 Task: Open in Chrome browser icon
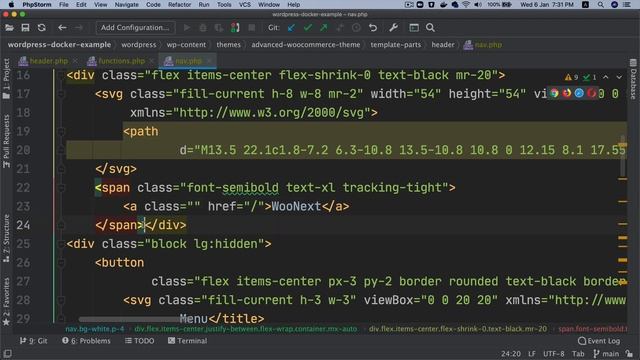pyautogui.click(x=554, y=93)
